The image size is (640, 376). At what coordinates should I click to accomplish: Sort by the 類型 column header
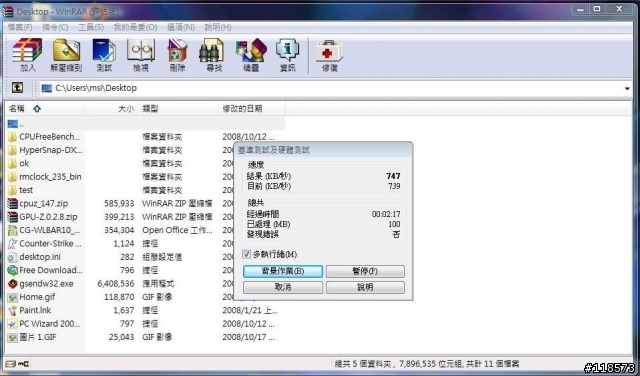[178, 109]
